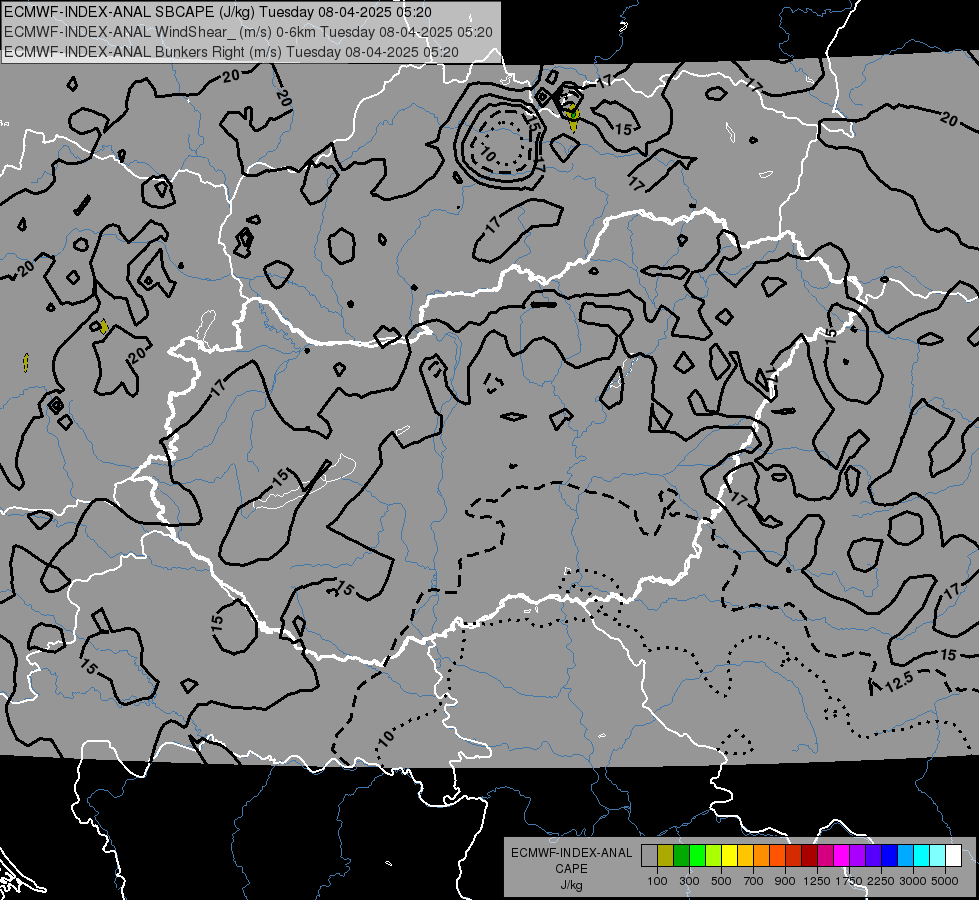Click the 100 legend tick label
The width and height of the screenshot is (979, 900).
click(x=657, y=881)
